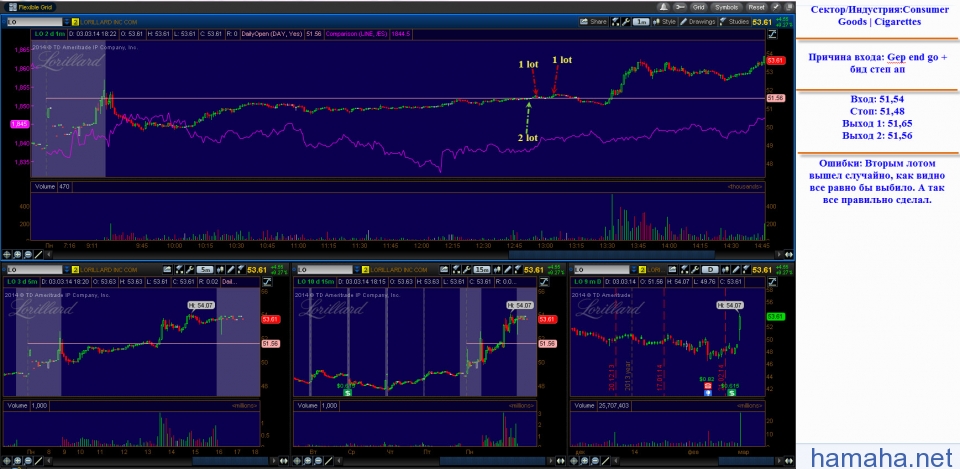
Task: Click the 5m chart symbol field
Action: point(35,269)
